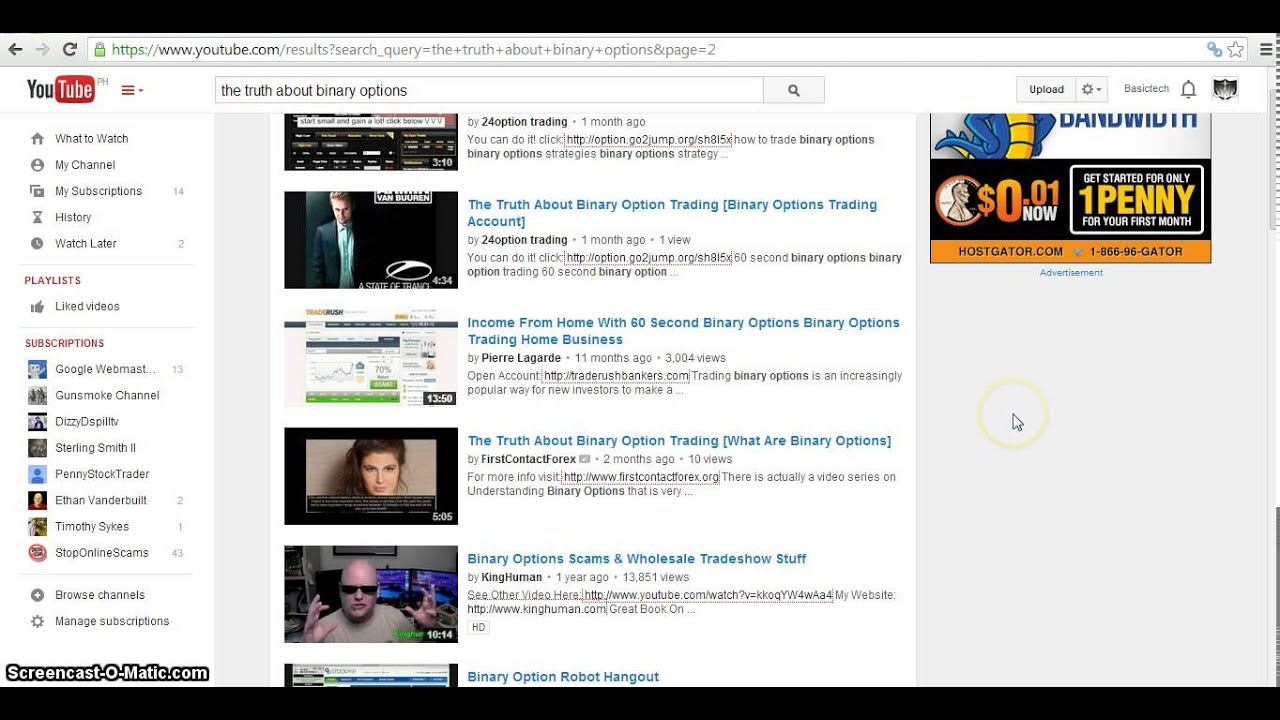Screen dimensions: 1280x720
Task: Open KingHuman channel link
Action: pyautogui.click(x=511, y=578)
